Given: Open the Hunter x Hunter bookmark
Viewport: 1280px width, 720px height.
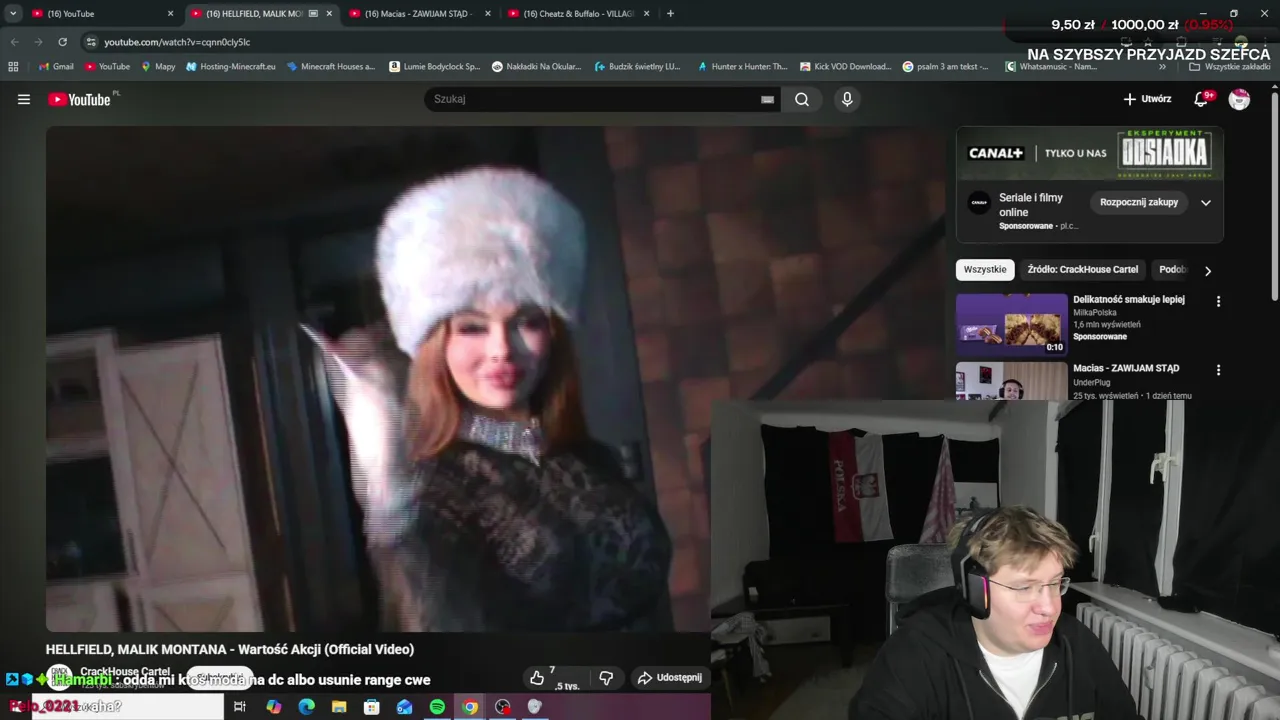Looking at the screenshot, I should [741, 66].
